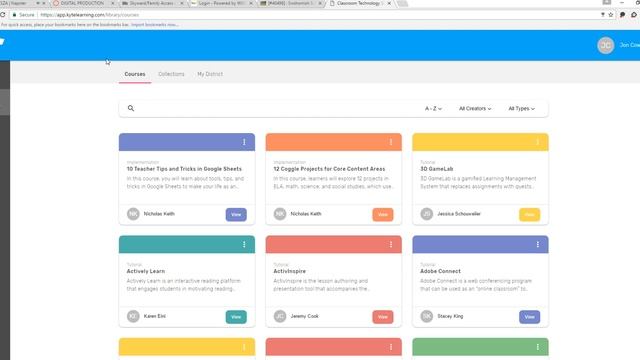Click Karen Ekl avatar icon
This screenshot has height=360, width=640.
[133, 316]
